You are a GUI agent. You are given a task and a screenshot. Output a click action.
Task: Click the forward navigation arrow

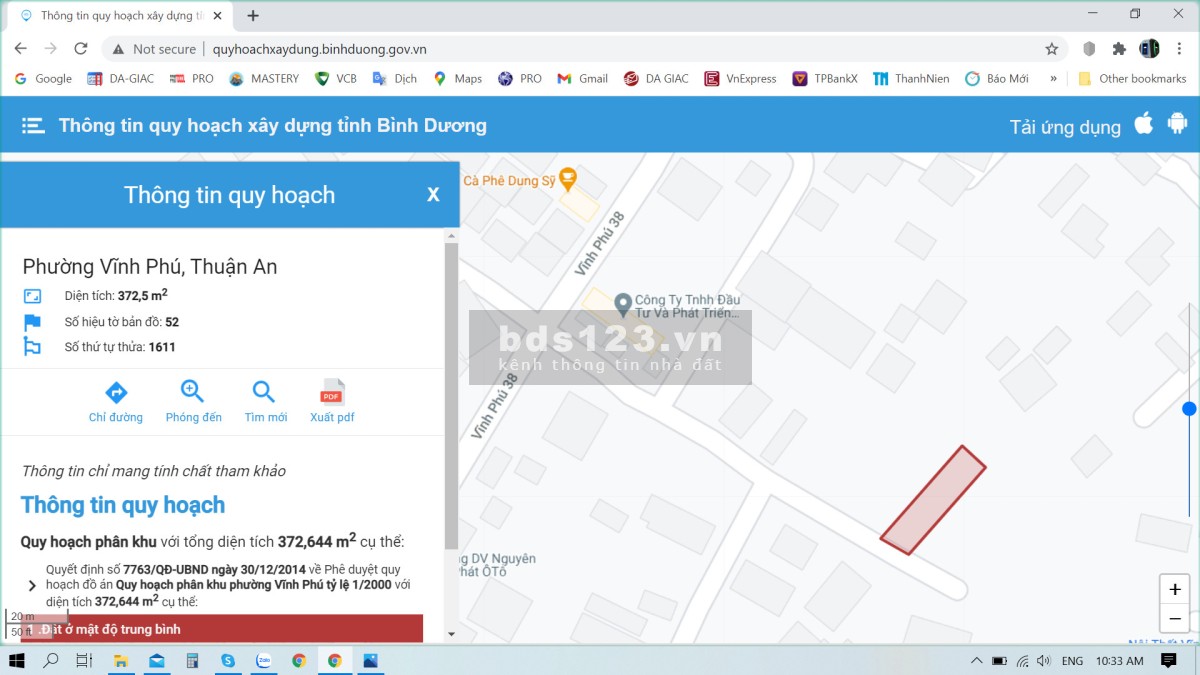pos(51,48)
